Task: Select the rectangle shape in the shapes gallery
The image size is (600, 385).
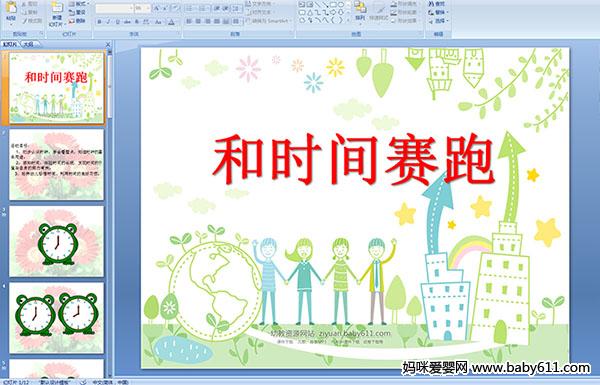Action: coord(333,4)
